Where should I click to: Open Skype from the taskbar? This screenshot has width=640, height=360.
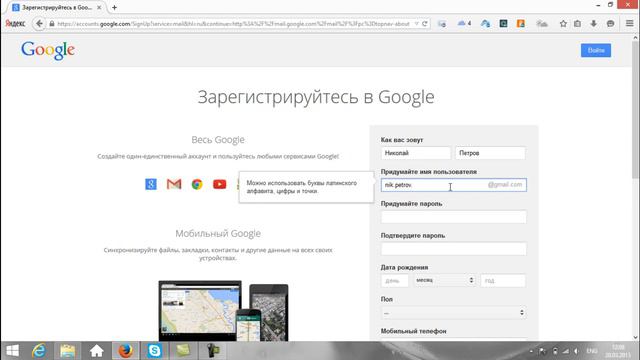(x=154, y=351)
